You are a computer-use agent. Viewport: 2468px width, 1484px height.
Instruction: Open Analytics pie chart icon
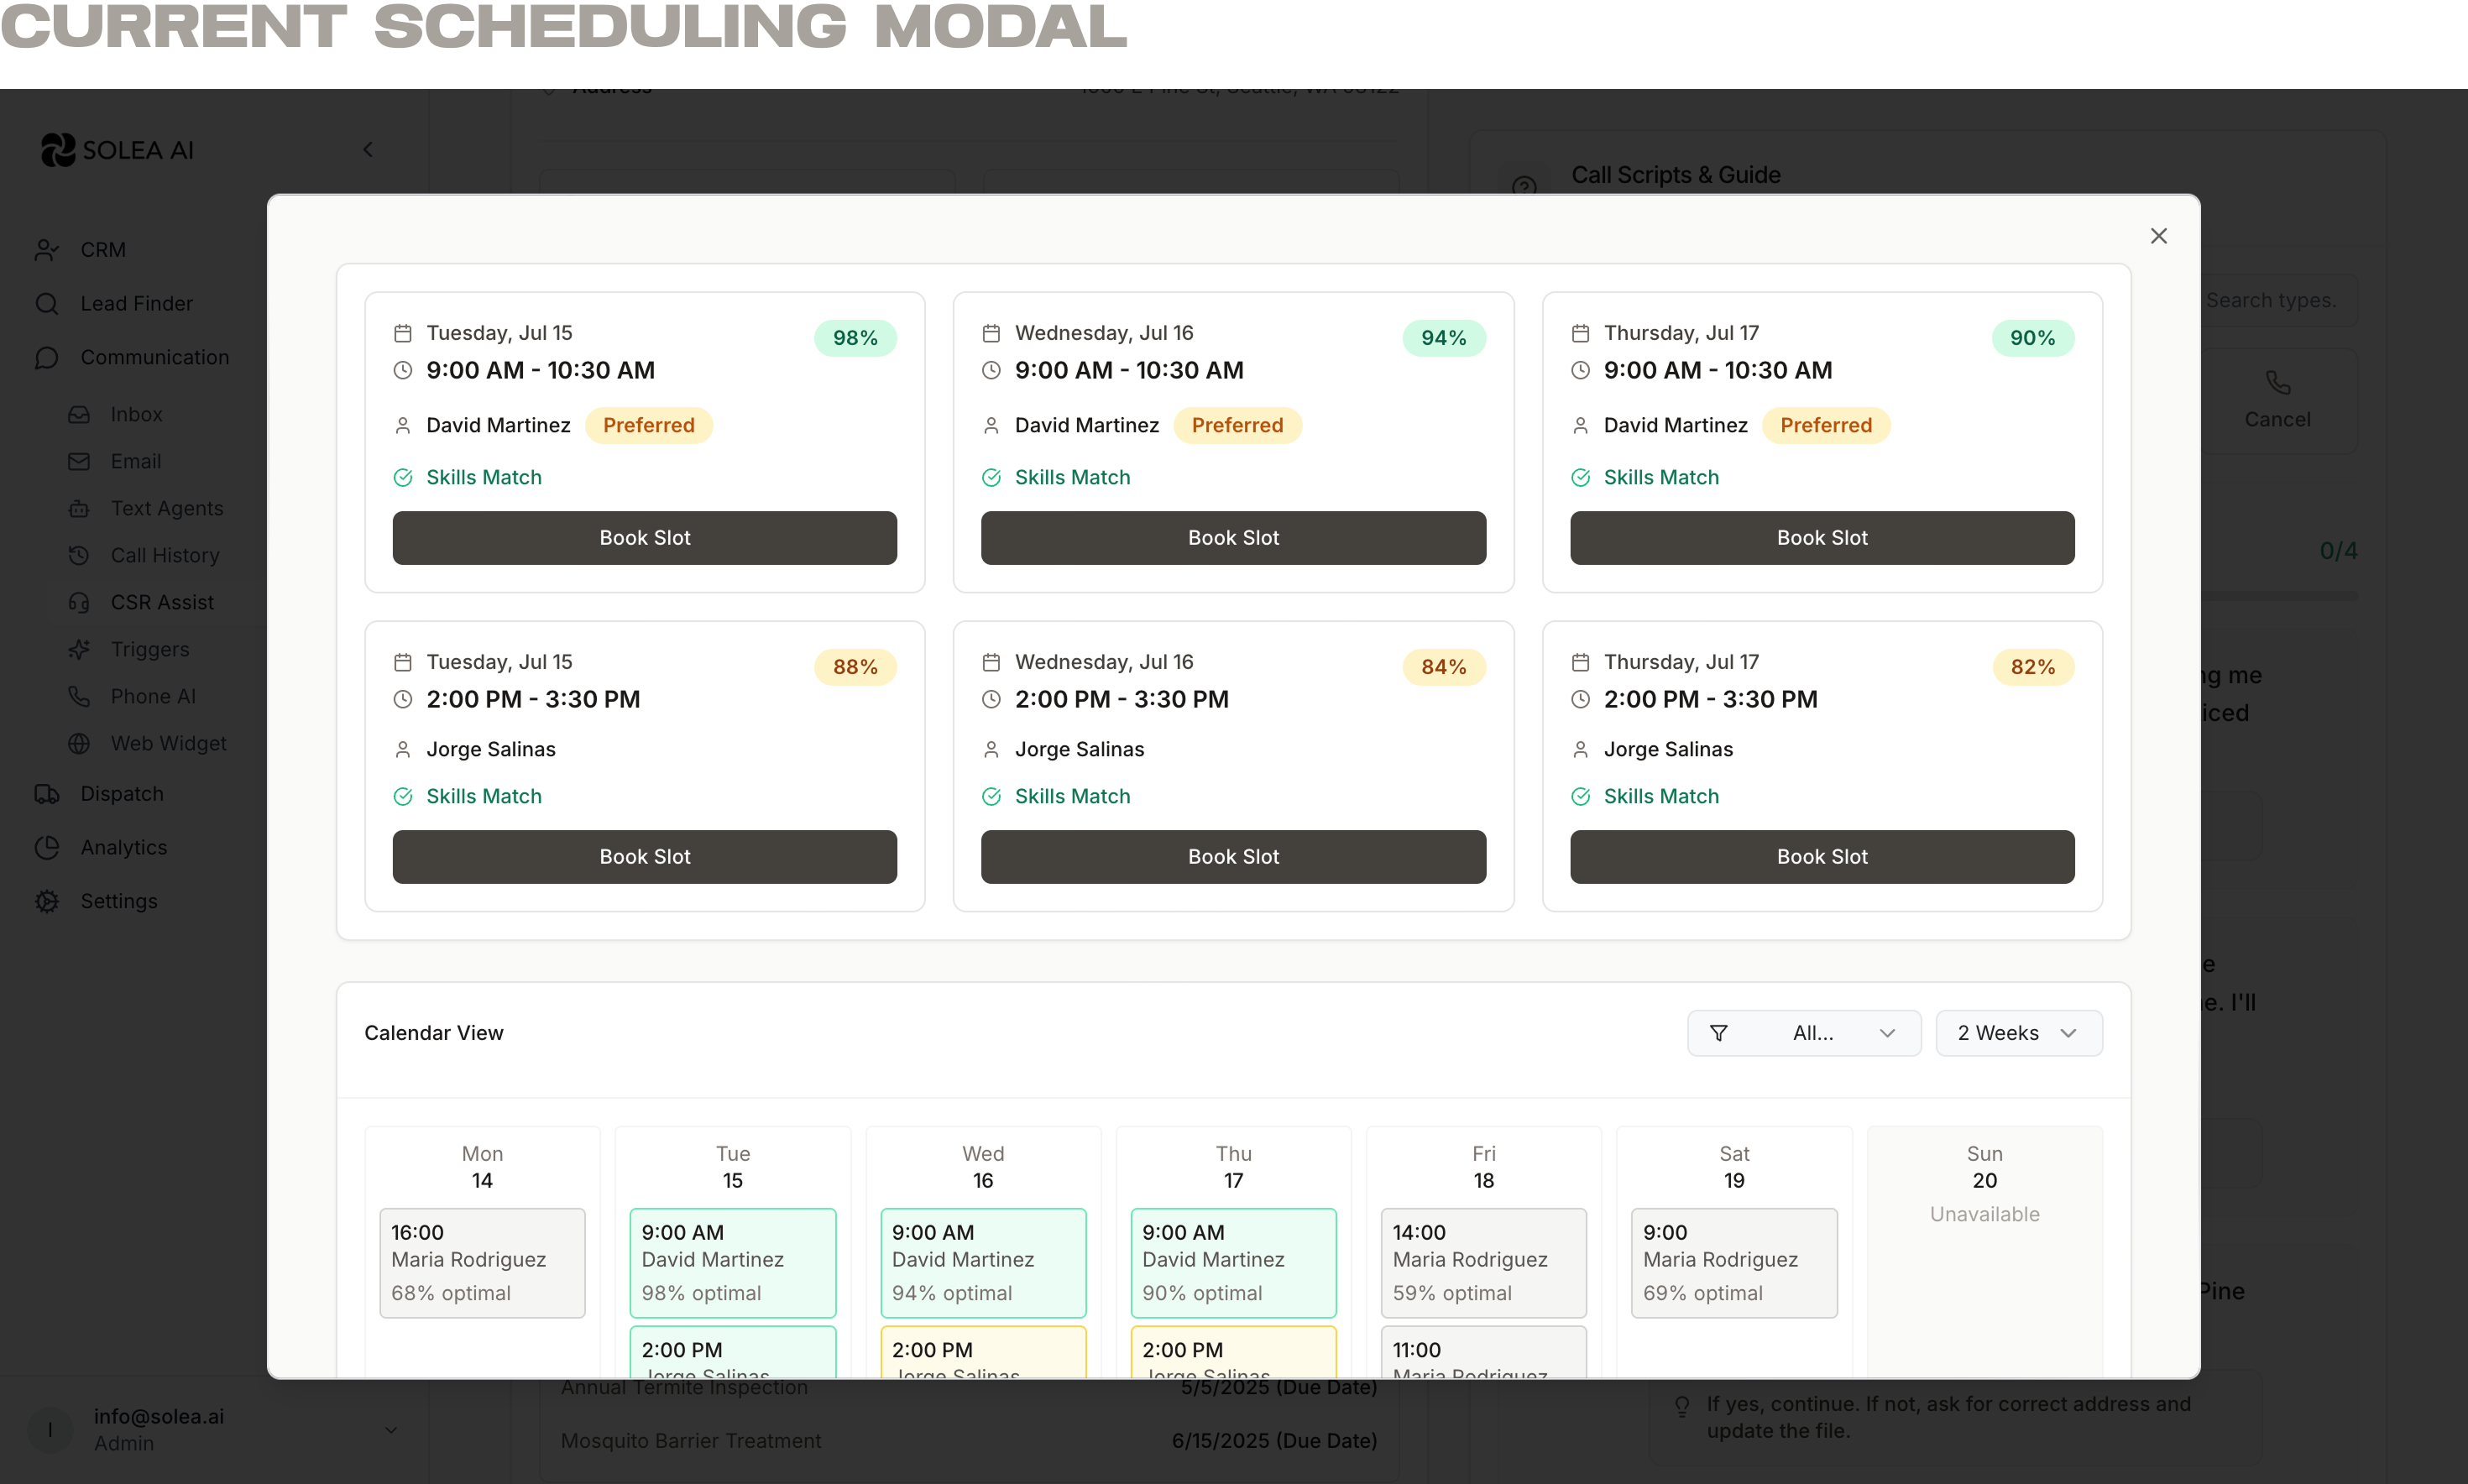tap(46, 848)
